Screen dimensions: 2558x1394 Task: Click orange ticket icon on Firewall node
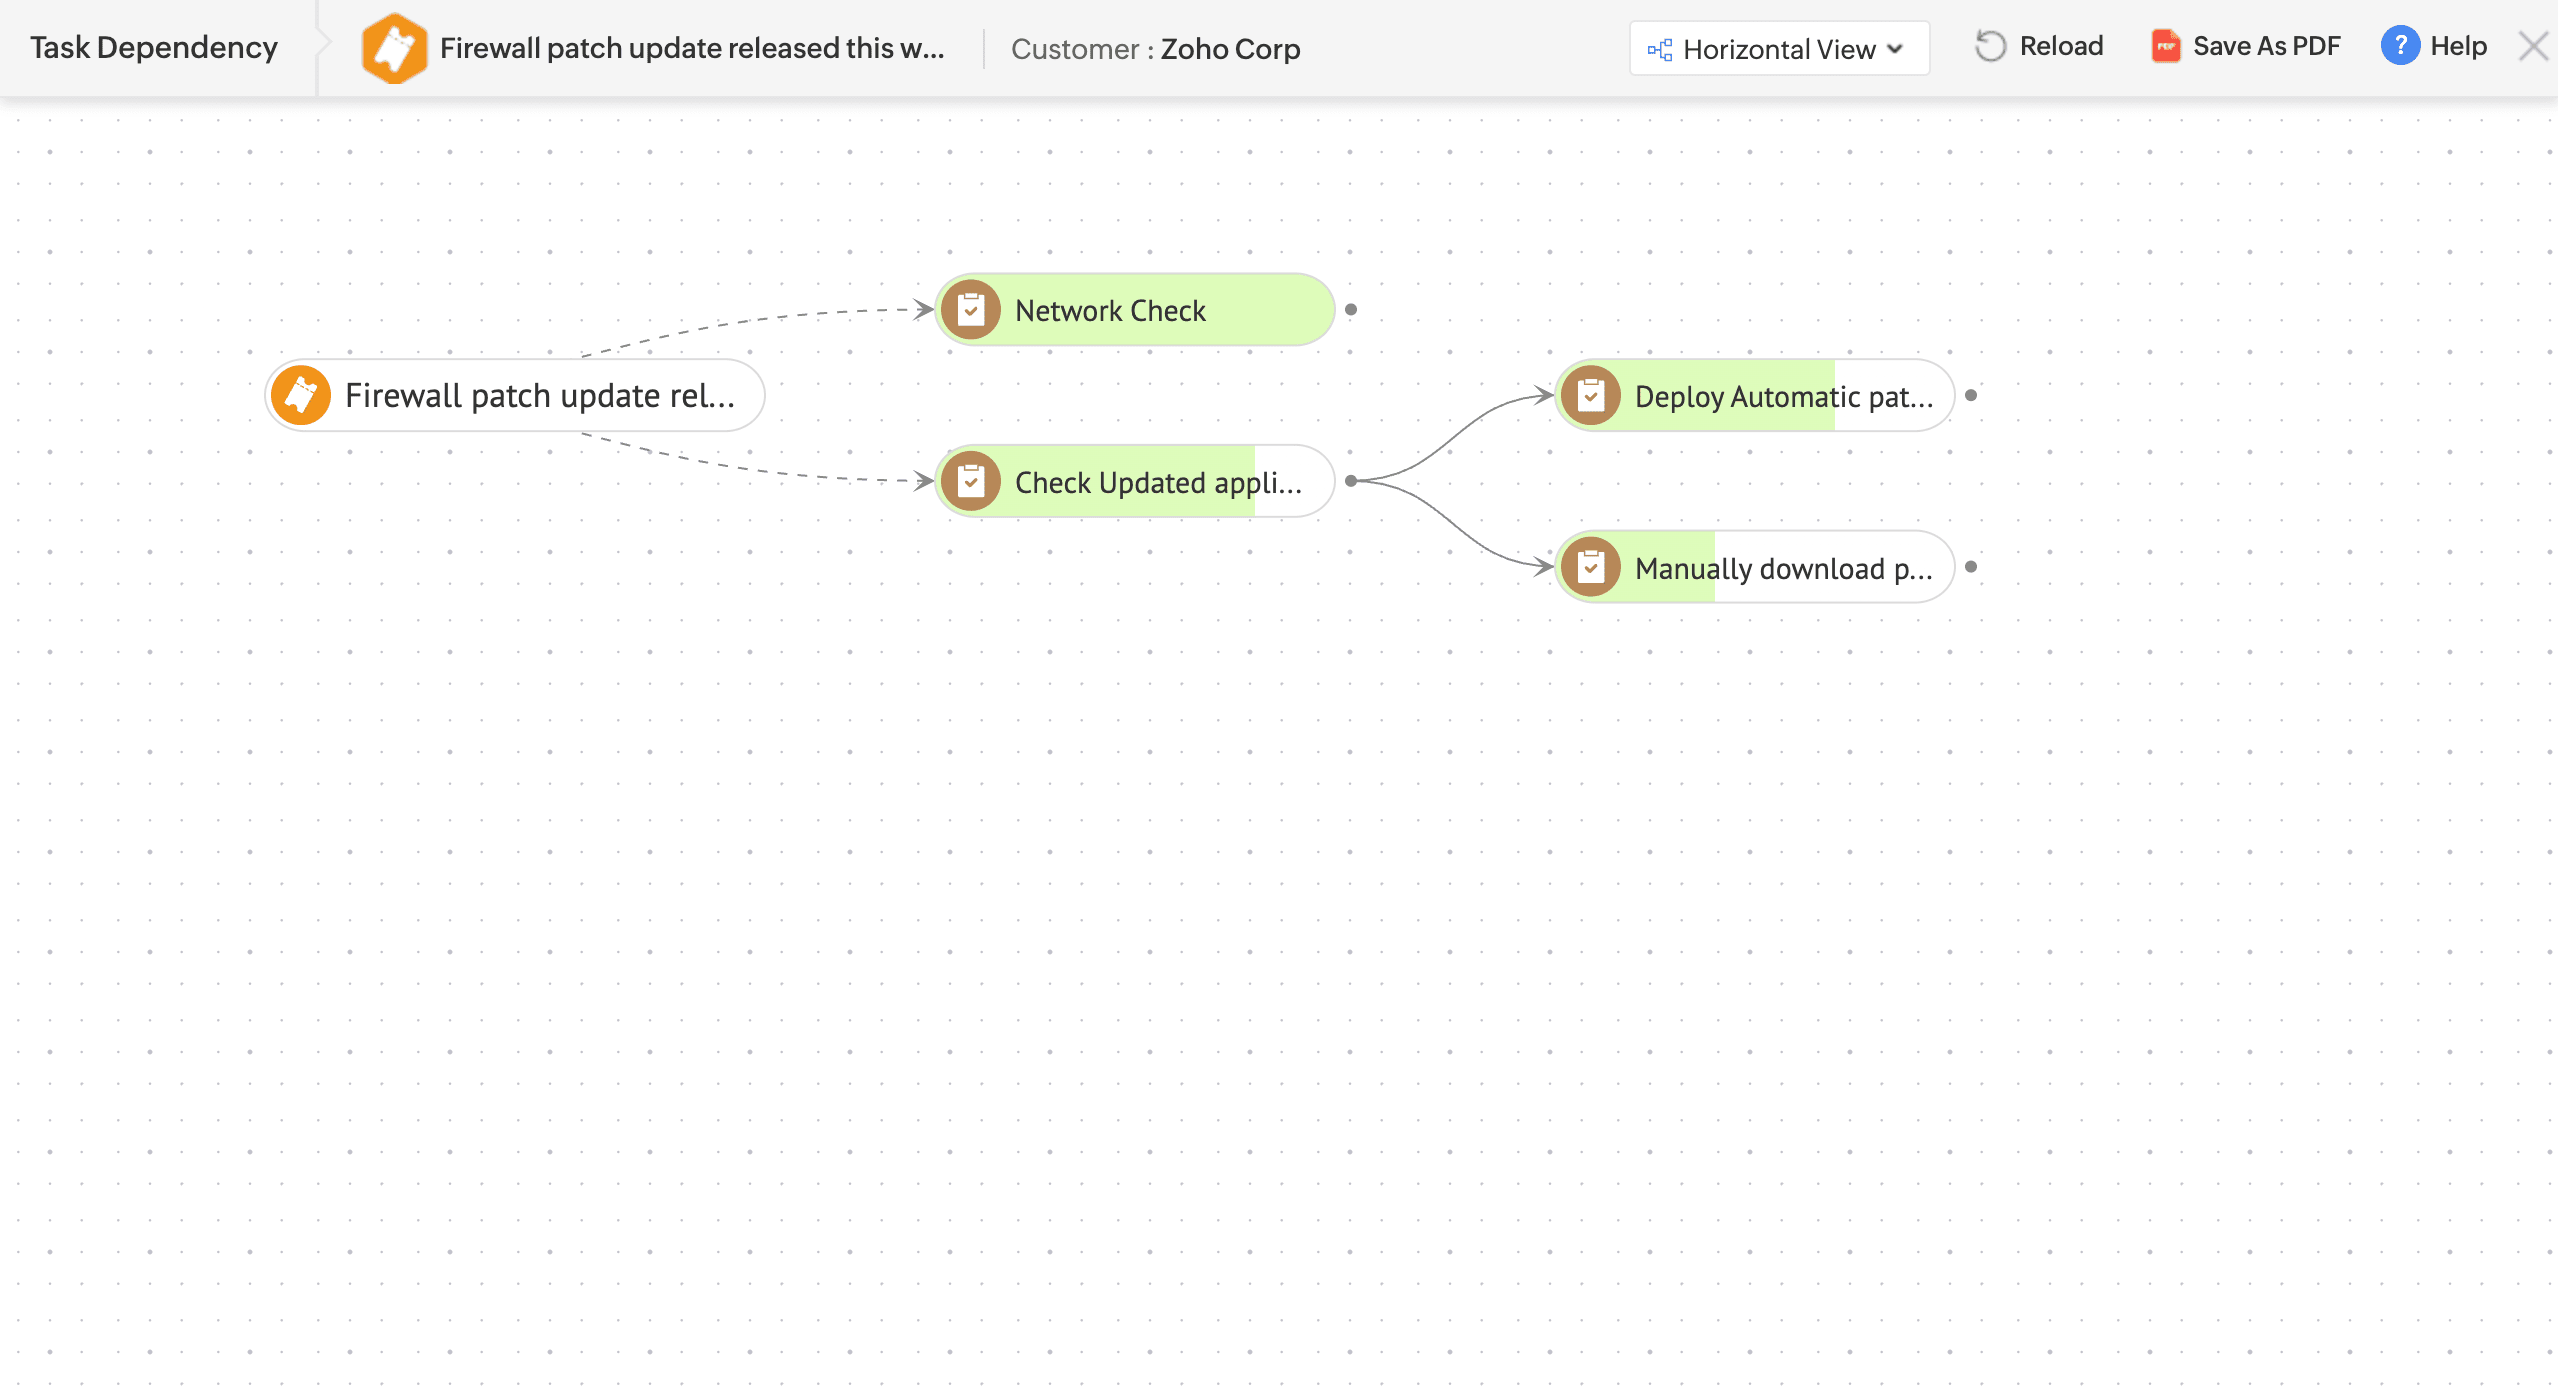(x=301, y=396)
